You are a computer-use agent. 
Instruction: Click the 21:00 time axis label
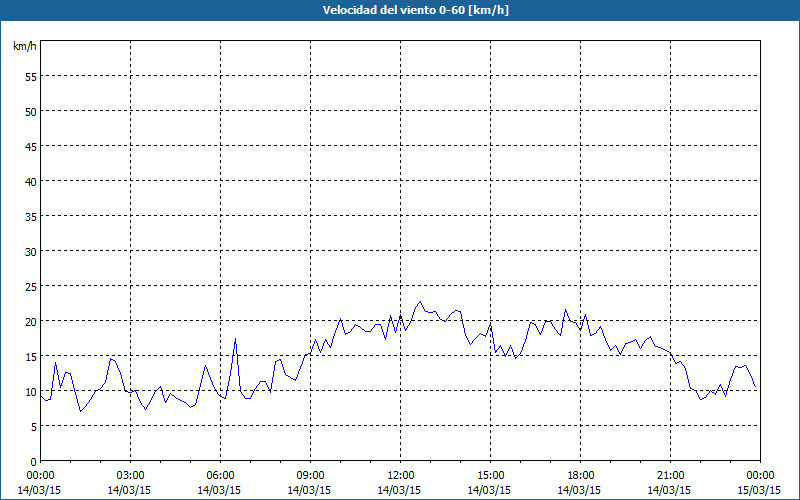coord(670,476)
